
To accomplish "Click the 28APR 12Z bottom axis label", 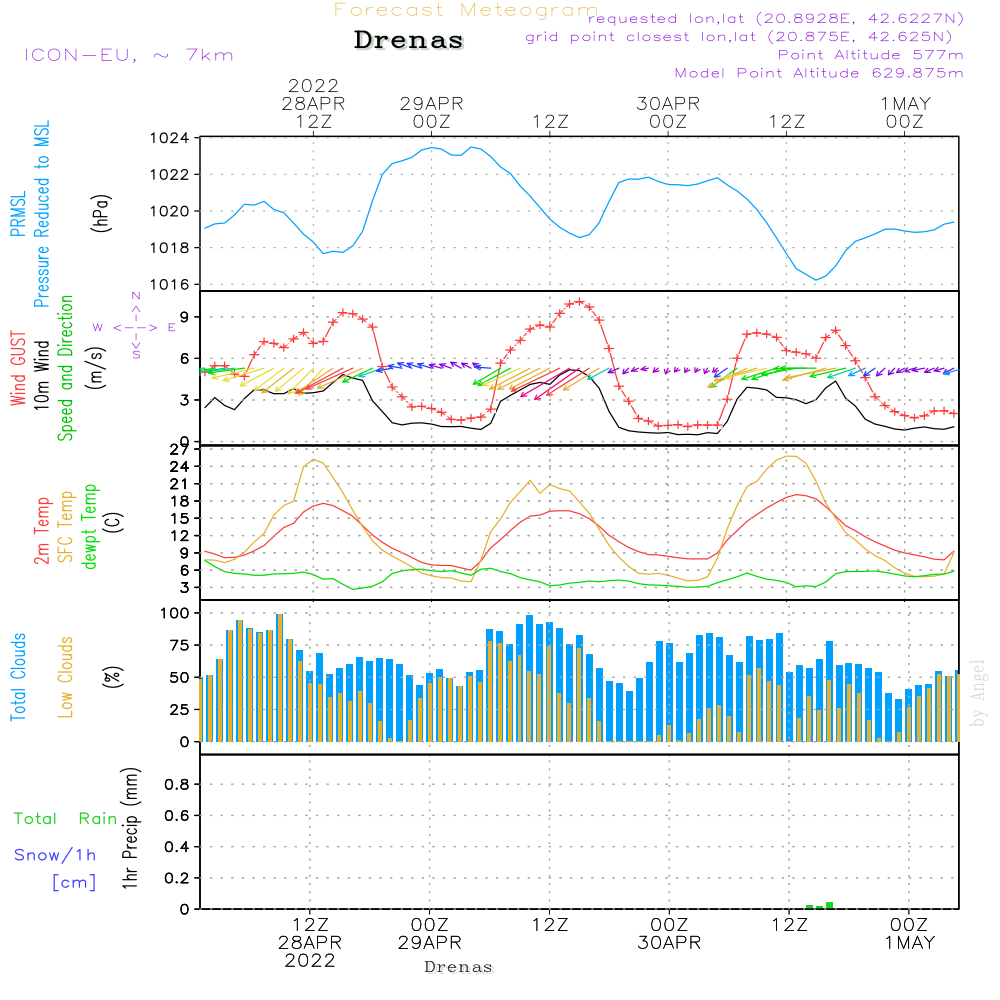I will pyautogui.click(x=310, y=942).
